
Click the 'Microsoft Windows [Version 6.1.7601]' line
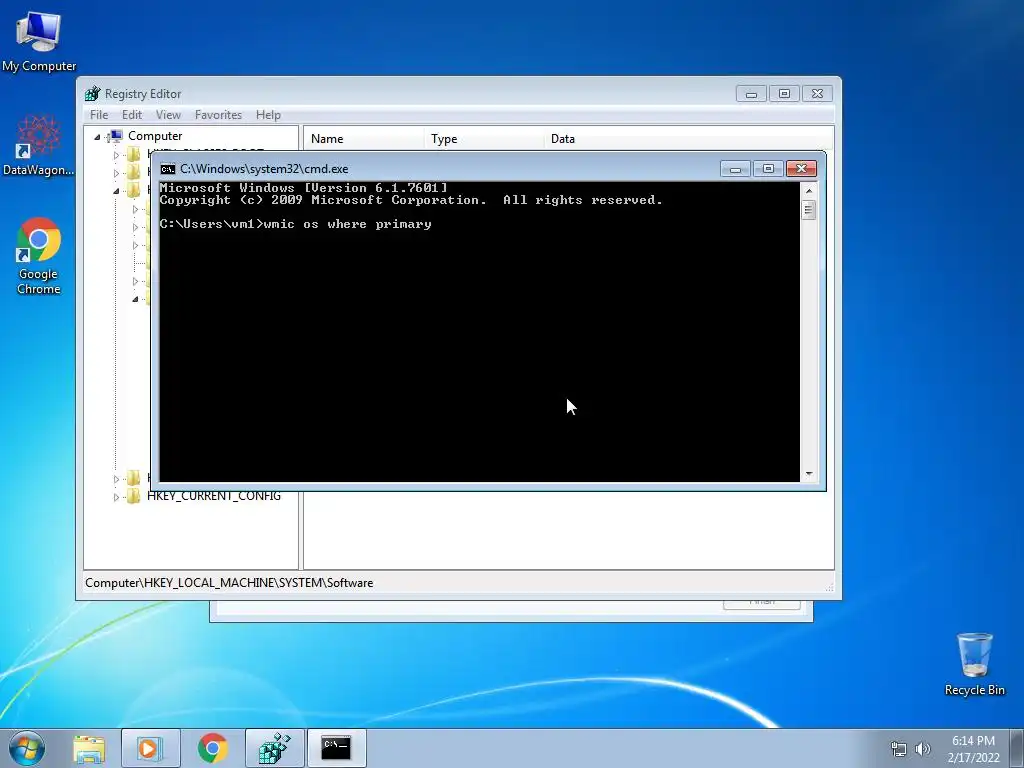point(304,188)
